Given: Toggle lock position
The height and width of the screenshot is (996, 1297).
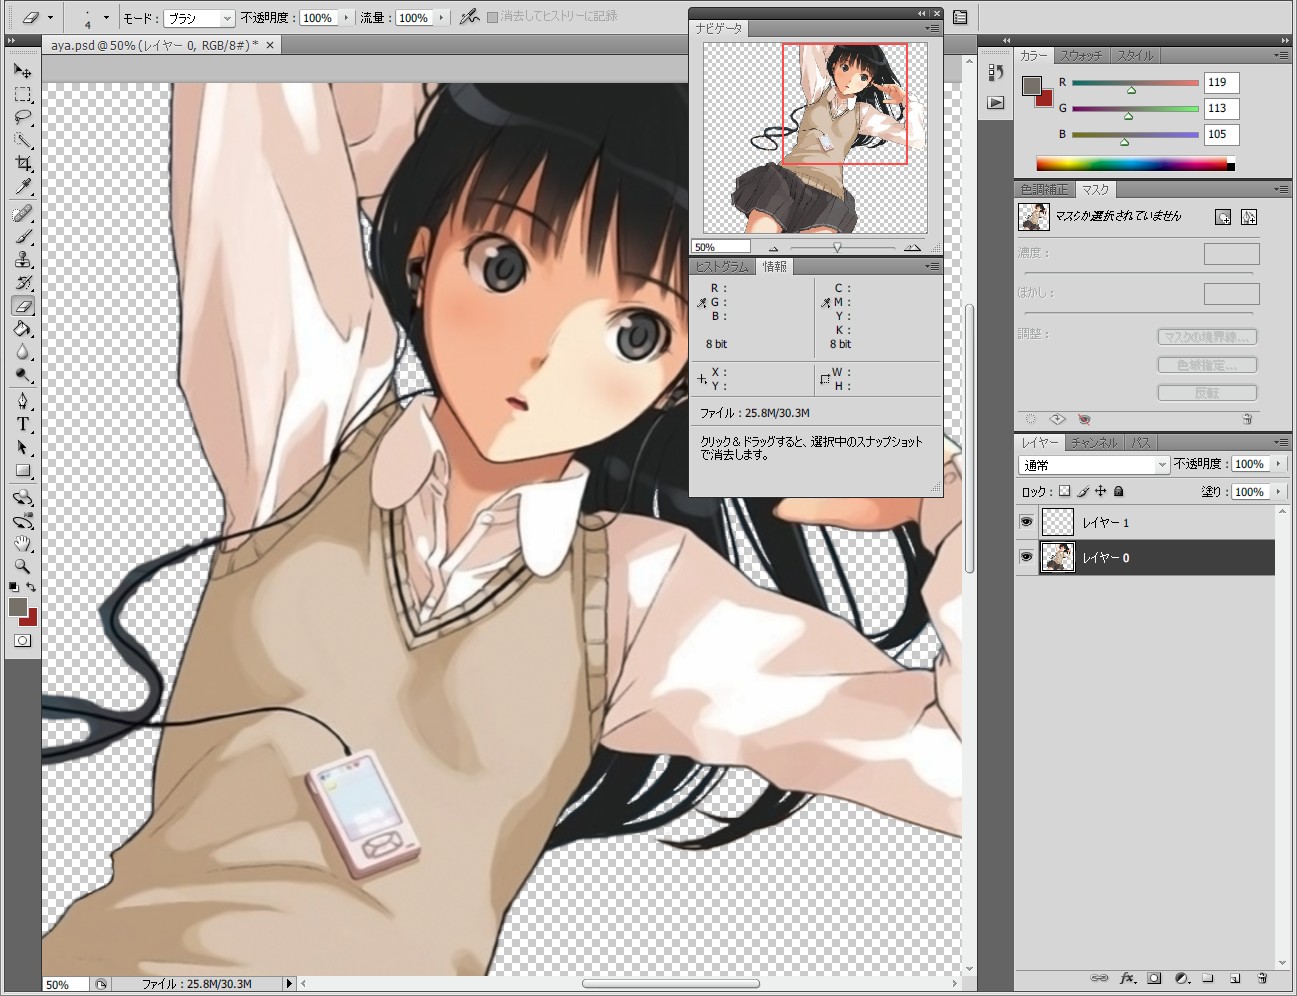Looking at the screenshot, I should click(x=1100, y=491).
